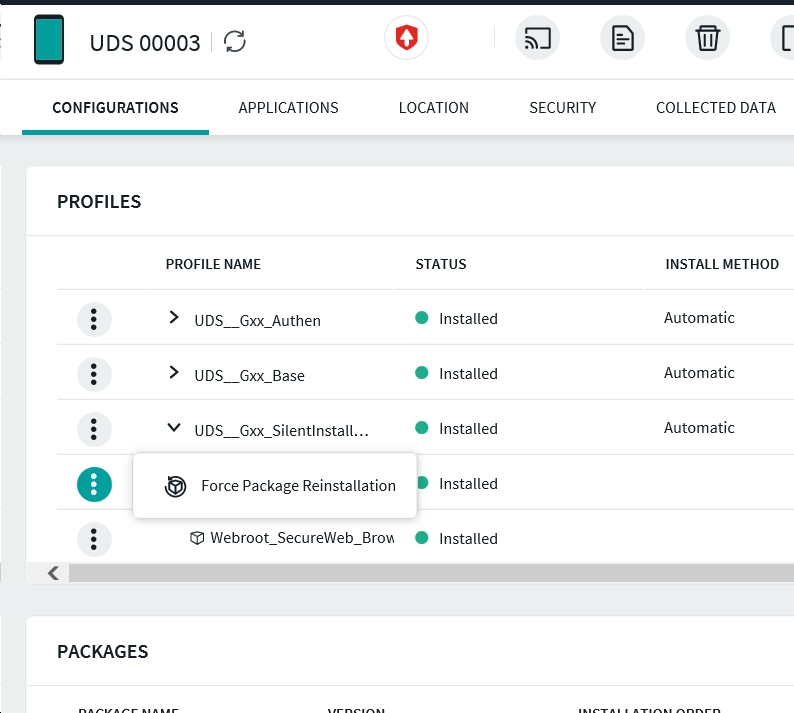Click the active teal three-dot button

tap(94, 485)
